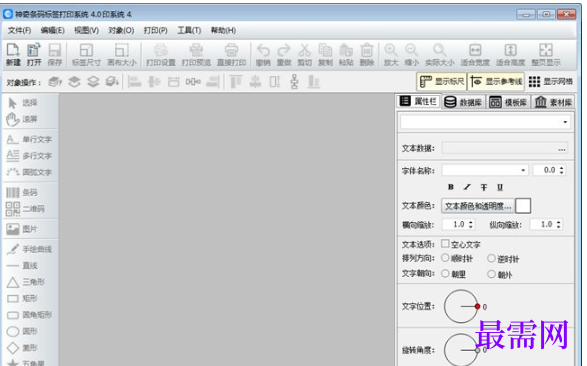Select the 单行文字 single-line text tool
This screenshot has height=366, width=587.
click(x=29, y=140)
